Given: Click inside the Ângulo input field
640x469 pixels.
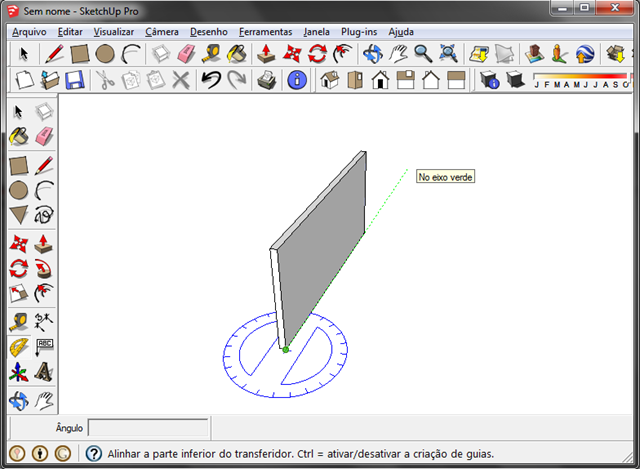Looking at the screenshot, I should [x=148, y=428].
